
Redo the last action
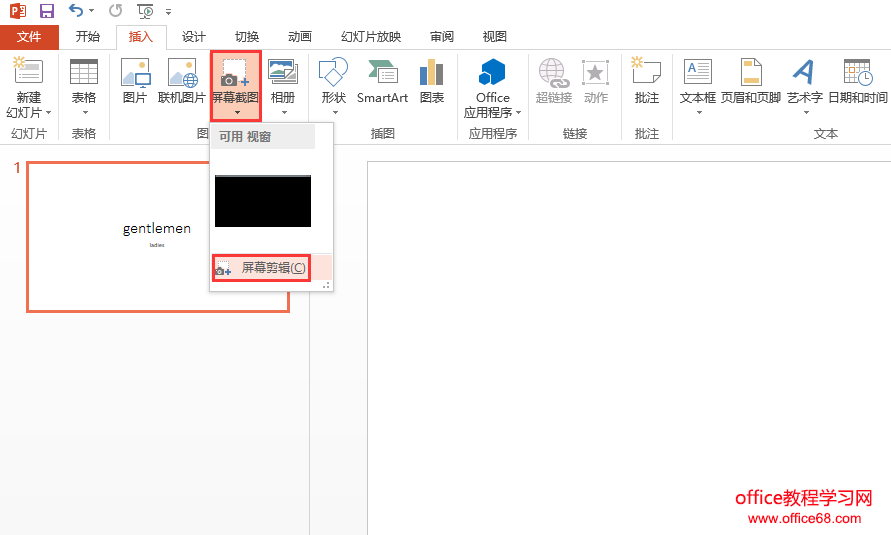tap(115, 10)
